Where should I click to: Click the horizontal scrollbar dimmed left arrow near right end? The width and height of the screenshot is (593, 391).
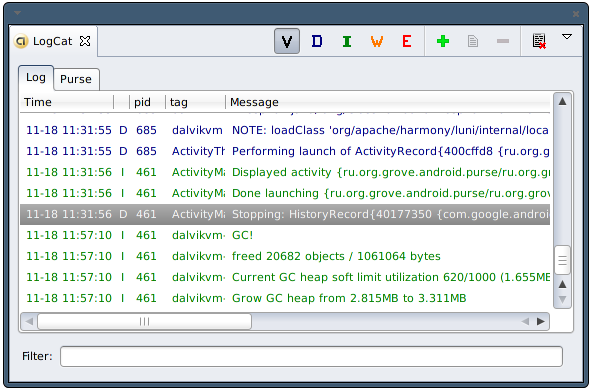525,321
